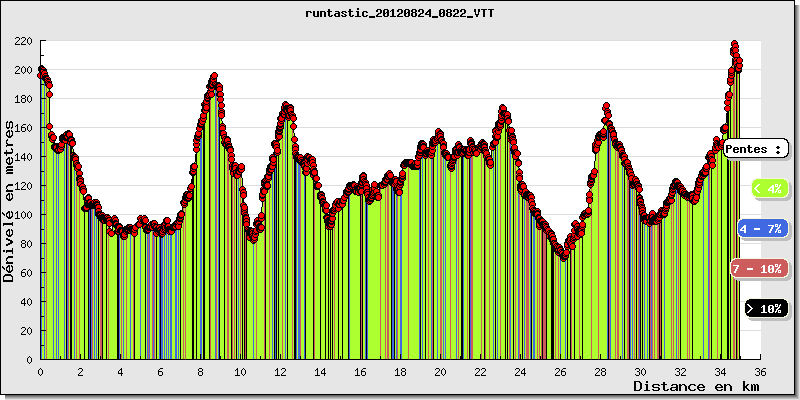Click the peak data point near 28 km
The height and width of the screenshot is (400, 800).
(x=606, y=106)
